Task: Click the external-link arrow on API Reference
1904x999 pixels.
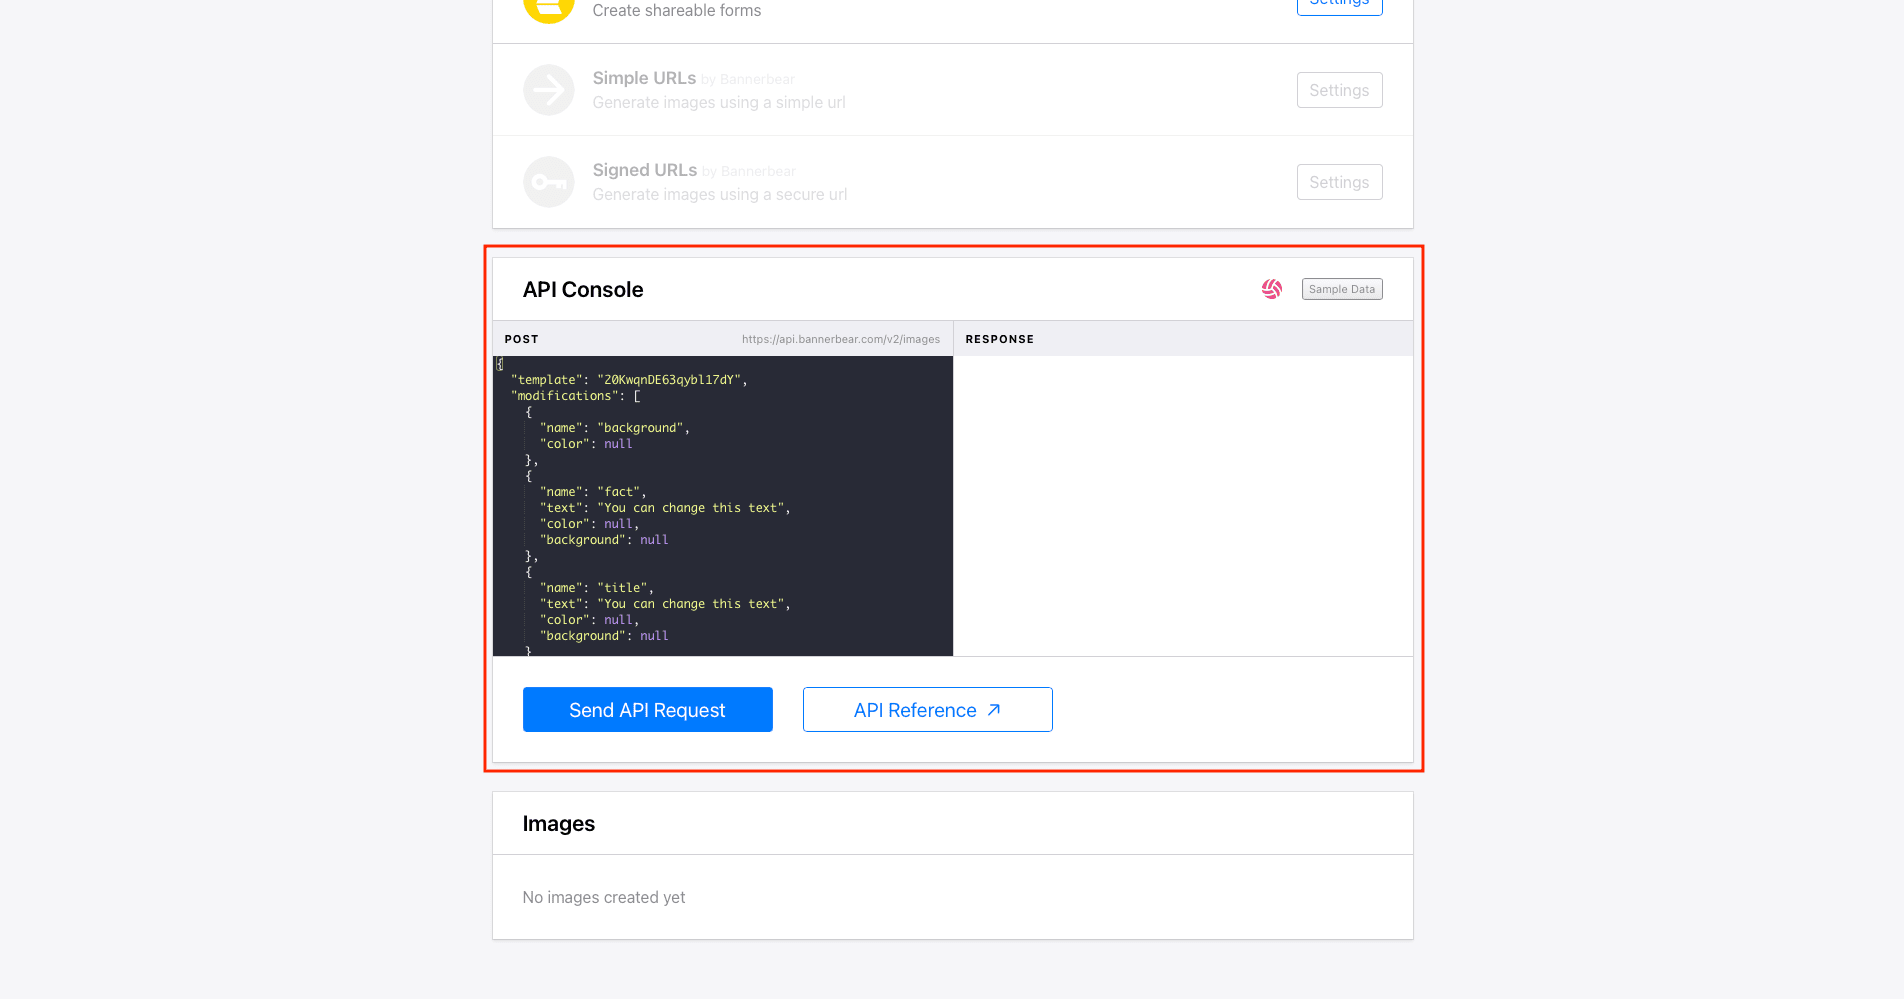Action: tap(993, 709)
